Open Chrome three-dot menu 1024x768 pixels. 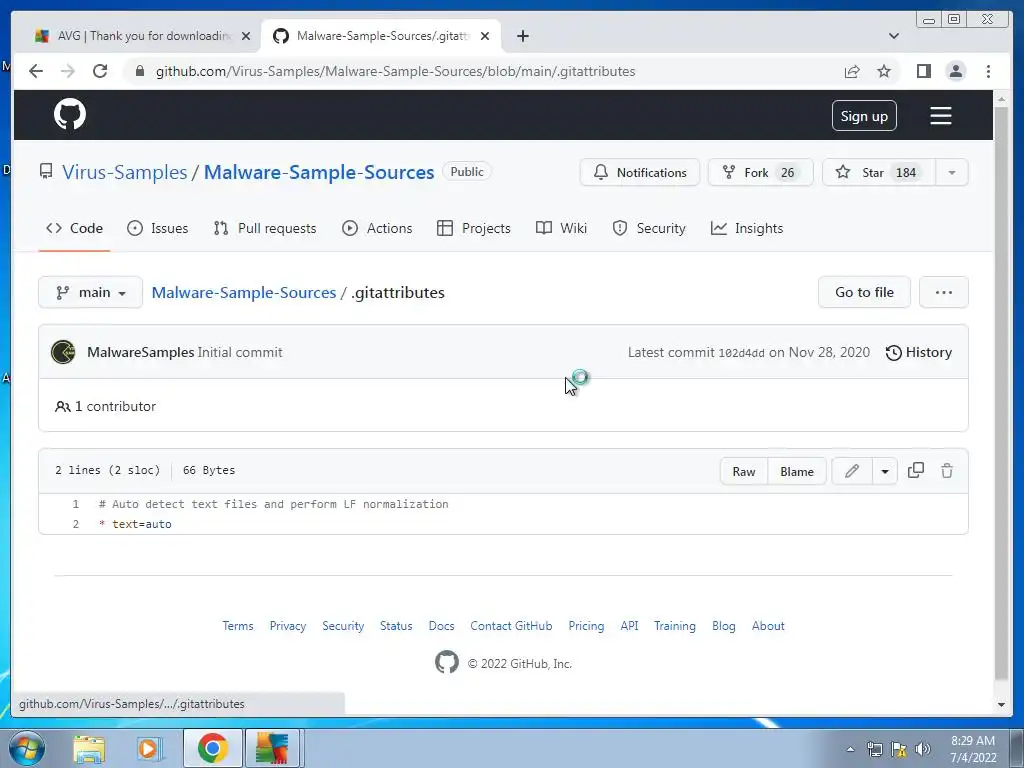pyautogui.click(x=988, y=71)
